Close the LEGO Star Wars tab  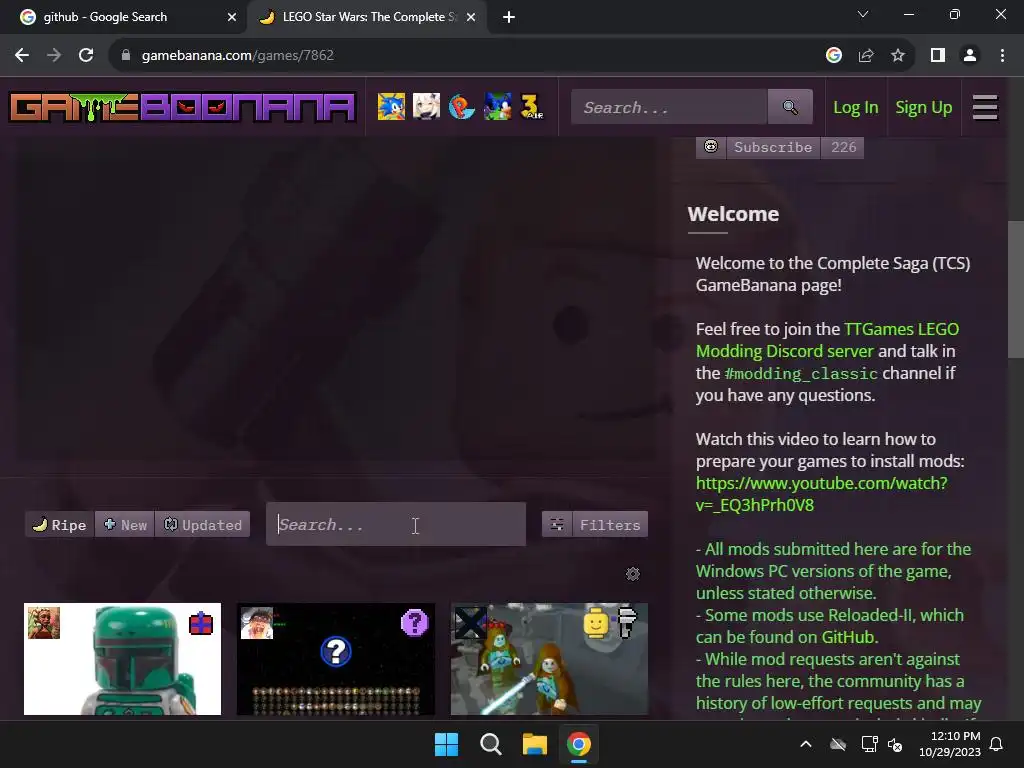[x=471, y=17]
